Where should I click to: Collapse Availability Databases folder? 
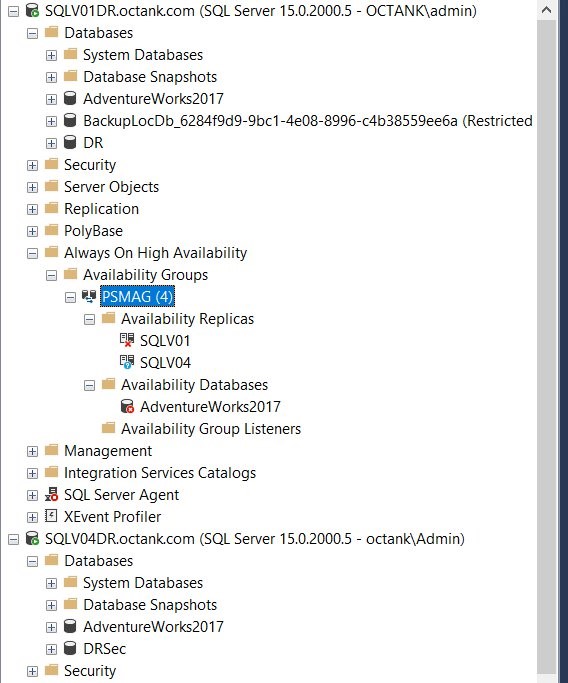click(x=89, y=385)
